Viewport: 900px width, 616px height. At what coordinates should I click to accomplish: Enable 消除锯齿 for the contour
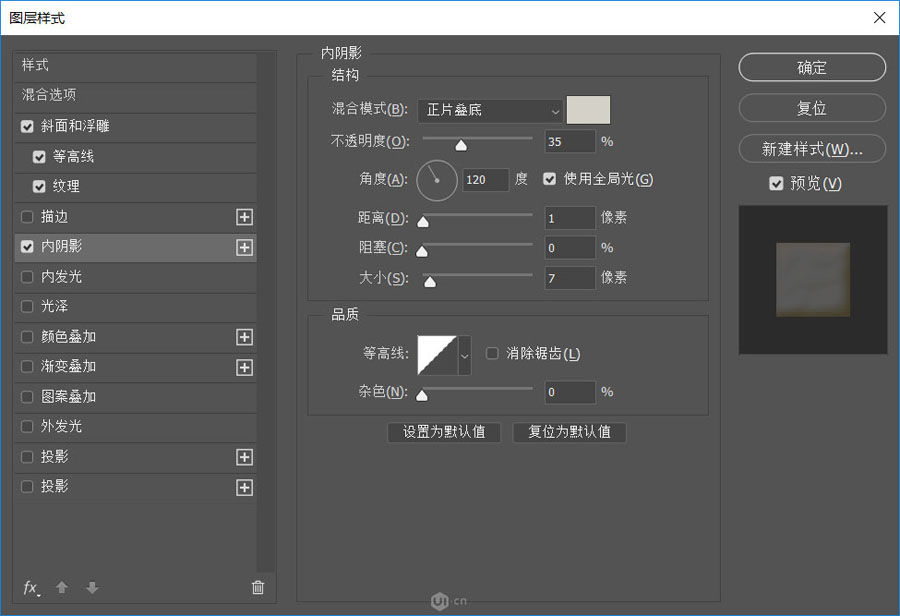click(x=490, y=353)
